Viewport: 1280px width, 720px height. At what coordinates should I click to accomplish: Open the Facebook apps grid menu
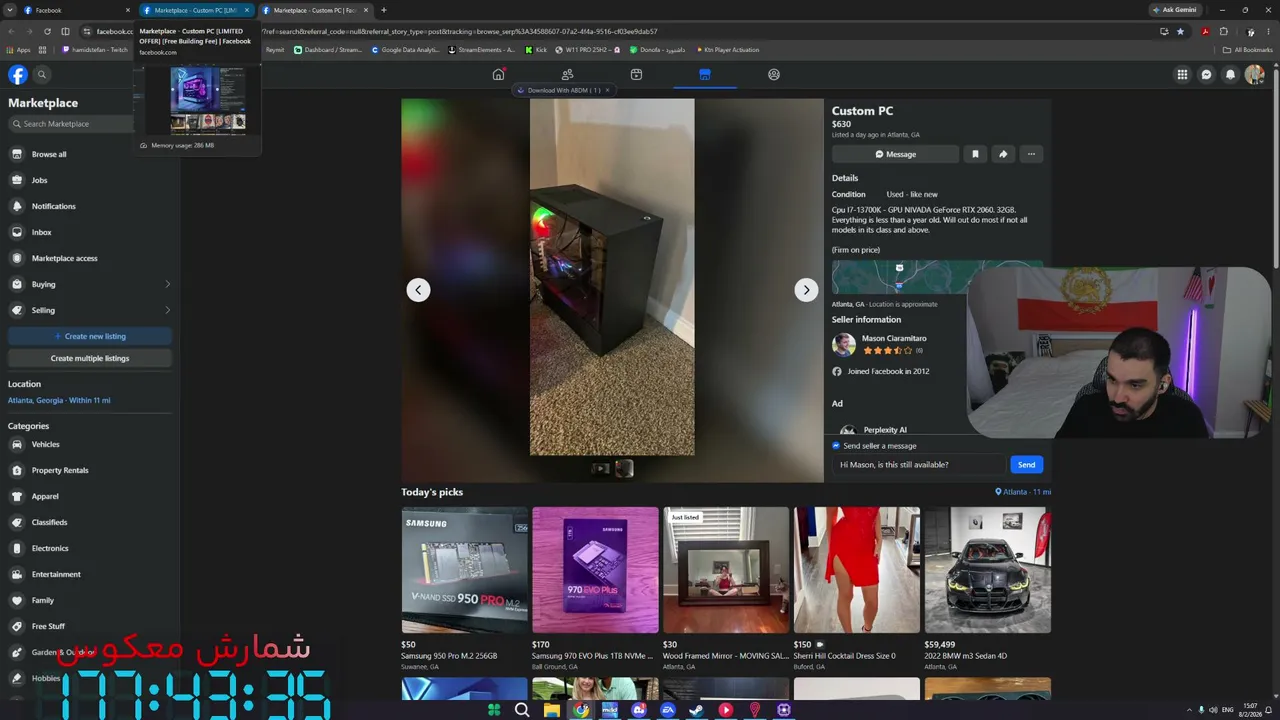(1182, 74)
